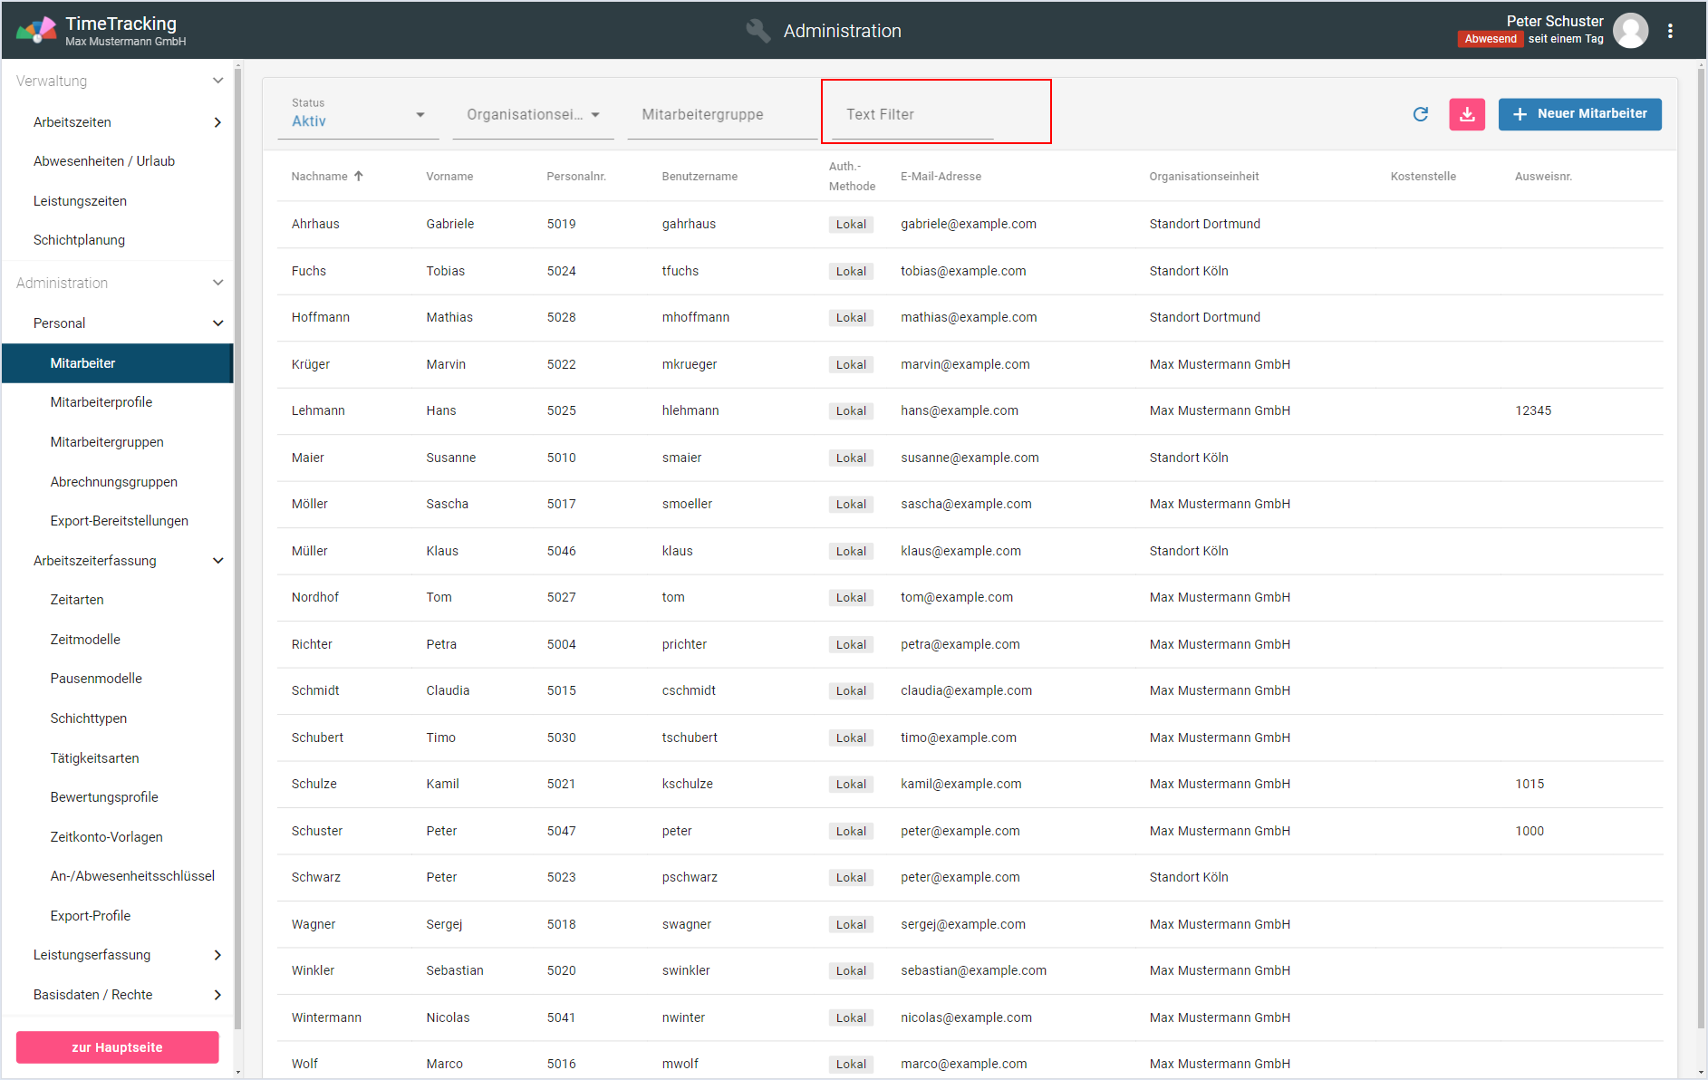Collapse the Verwaltung section
Screen dimensions: 1708x1080
click(x=217, y=81)
